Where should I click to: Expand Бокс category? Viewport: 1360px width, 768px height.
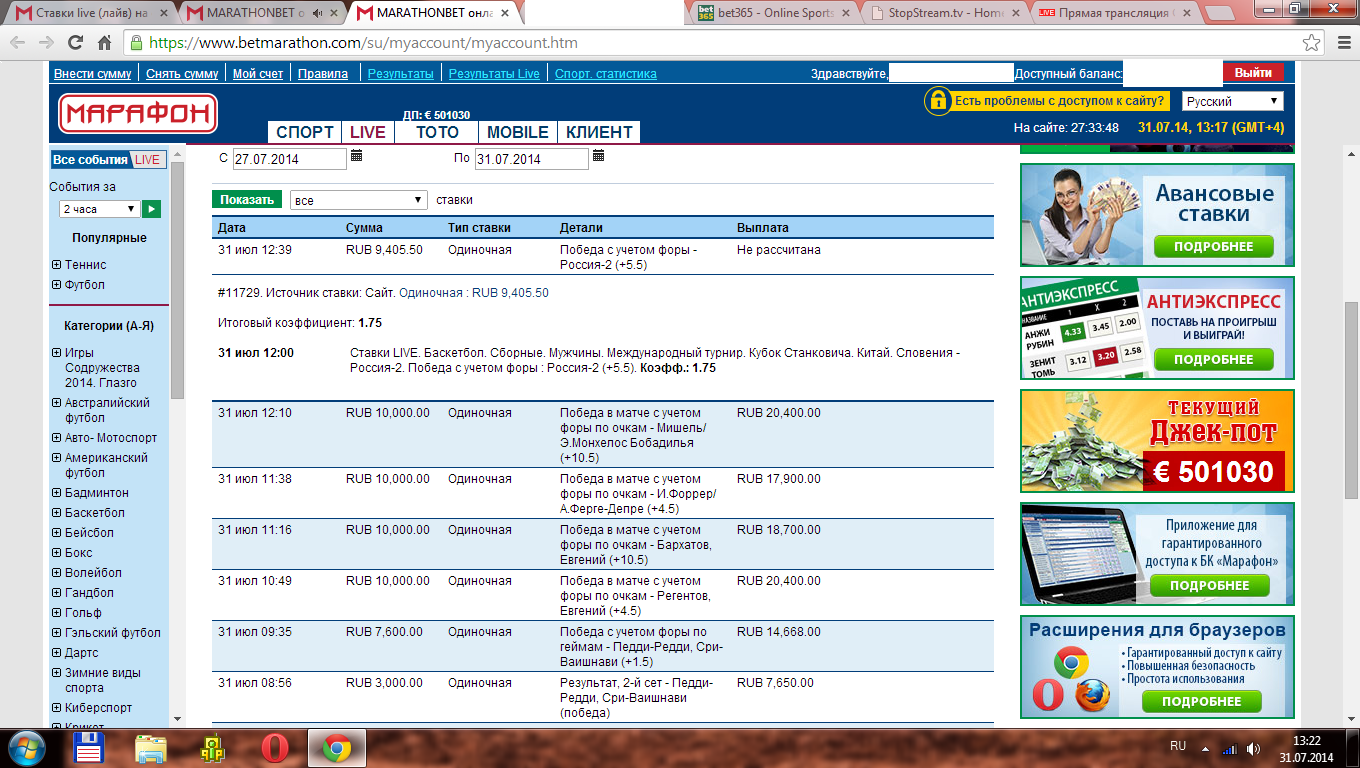56,553
